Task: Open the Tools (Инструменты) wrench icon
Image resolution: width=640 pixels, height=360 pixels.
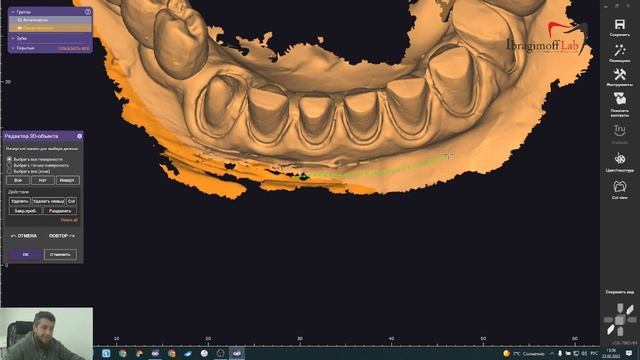Action: point(620,75)
